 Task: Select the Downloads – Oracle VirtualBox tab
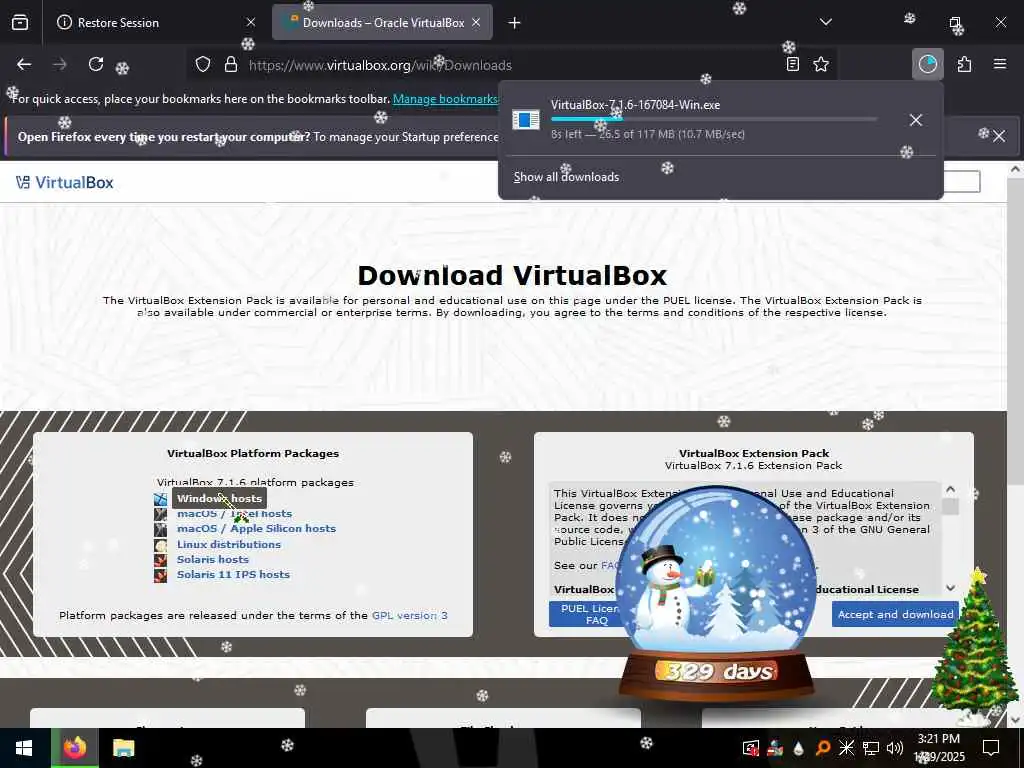[382, 23]
